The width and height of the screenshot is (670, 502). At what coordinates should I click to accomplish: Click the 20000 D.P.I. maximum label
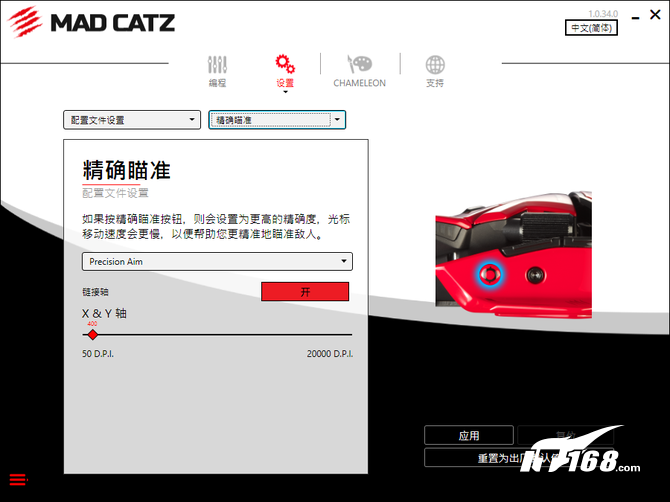click(x=329, y=354)
